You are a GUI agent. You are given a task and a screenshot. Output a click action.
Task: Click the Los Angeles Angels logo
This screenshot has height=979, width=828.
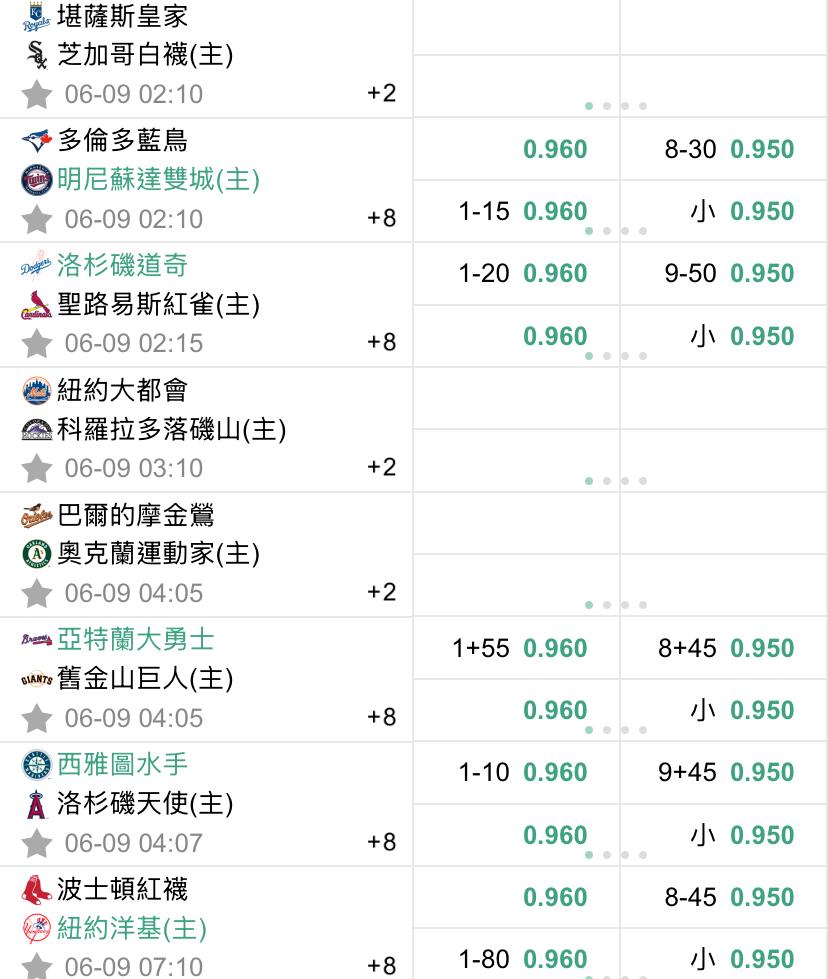click(x=36, y=804)
